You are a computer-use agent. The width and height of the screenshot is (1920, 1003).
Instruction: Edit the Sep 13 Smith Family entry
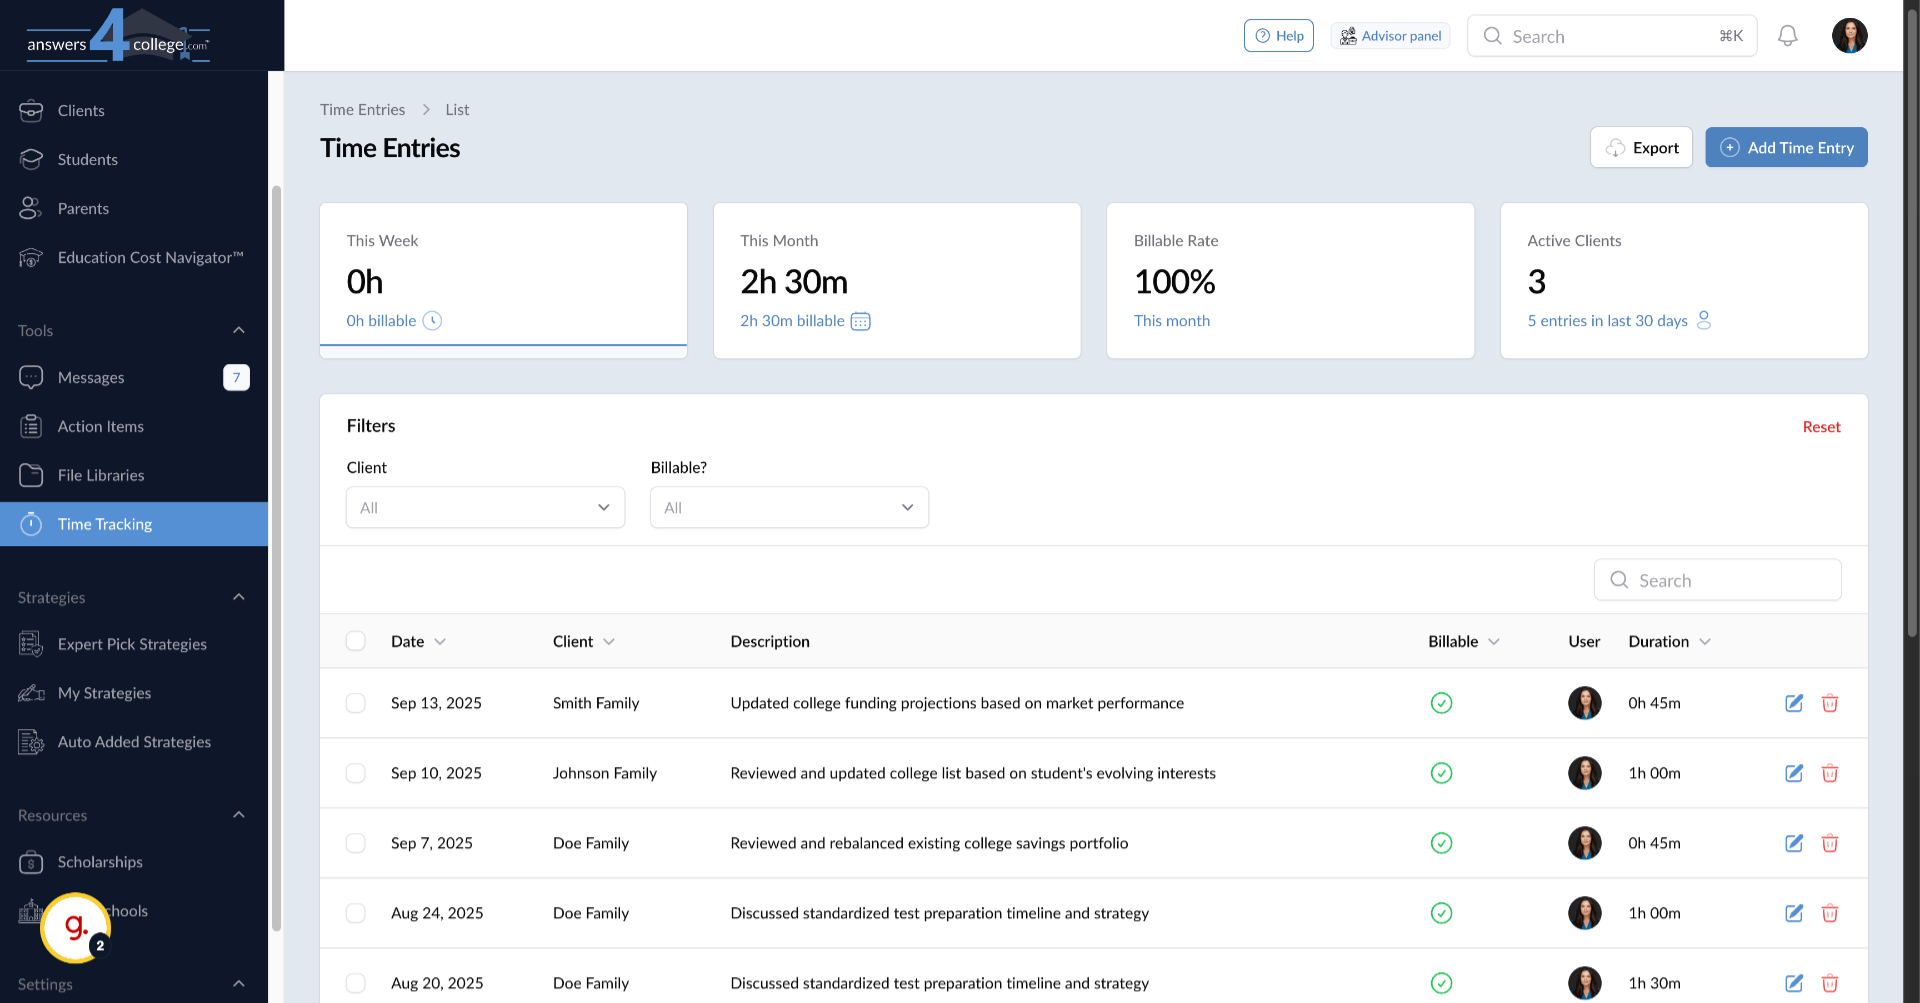pyautogui.click(x=1793, y=703)
